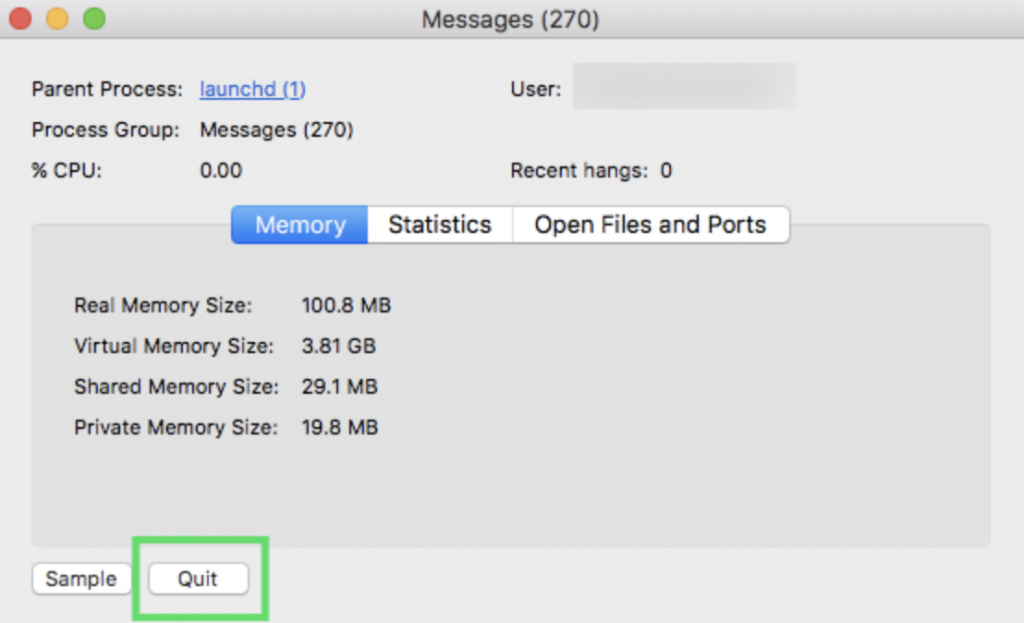
Task: Click the Shared Memory Size label
Action: (x=176, y=387)
